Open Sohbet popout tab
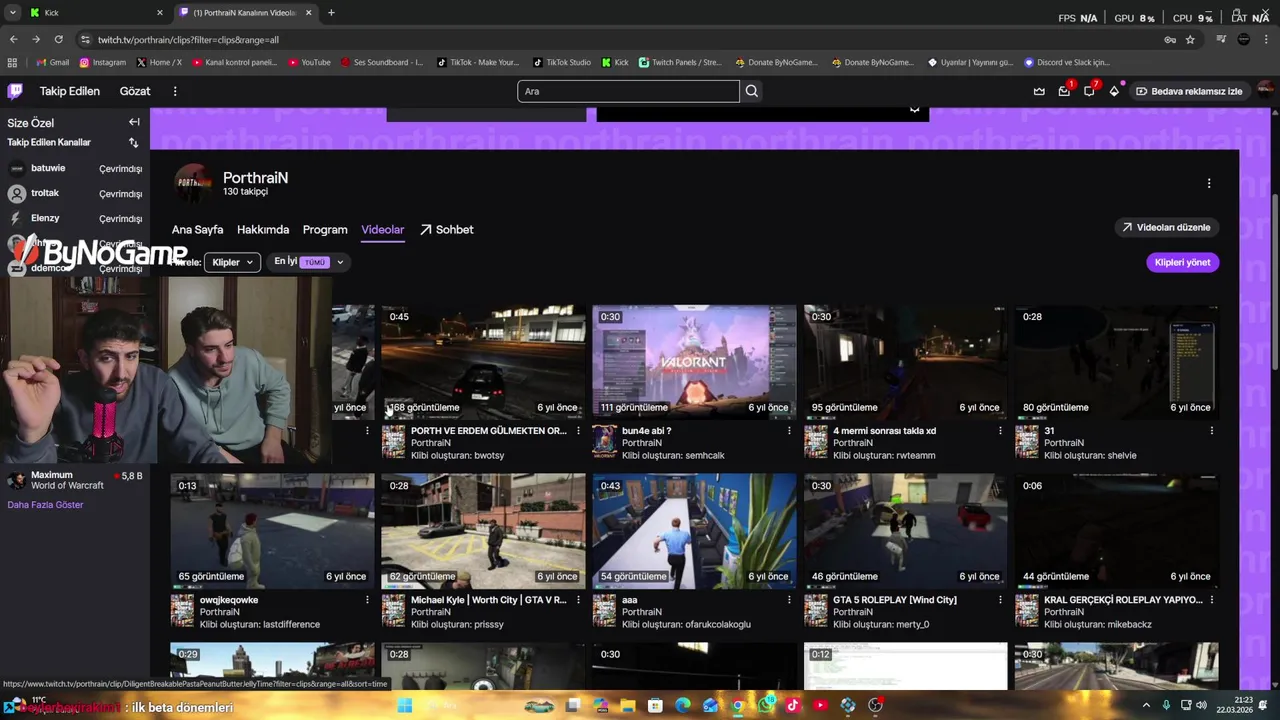The image size is (1280, 720). (x=447, y=230)
